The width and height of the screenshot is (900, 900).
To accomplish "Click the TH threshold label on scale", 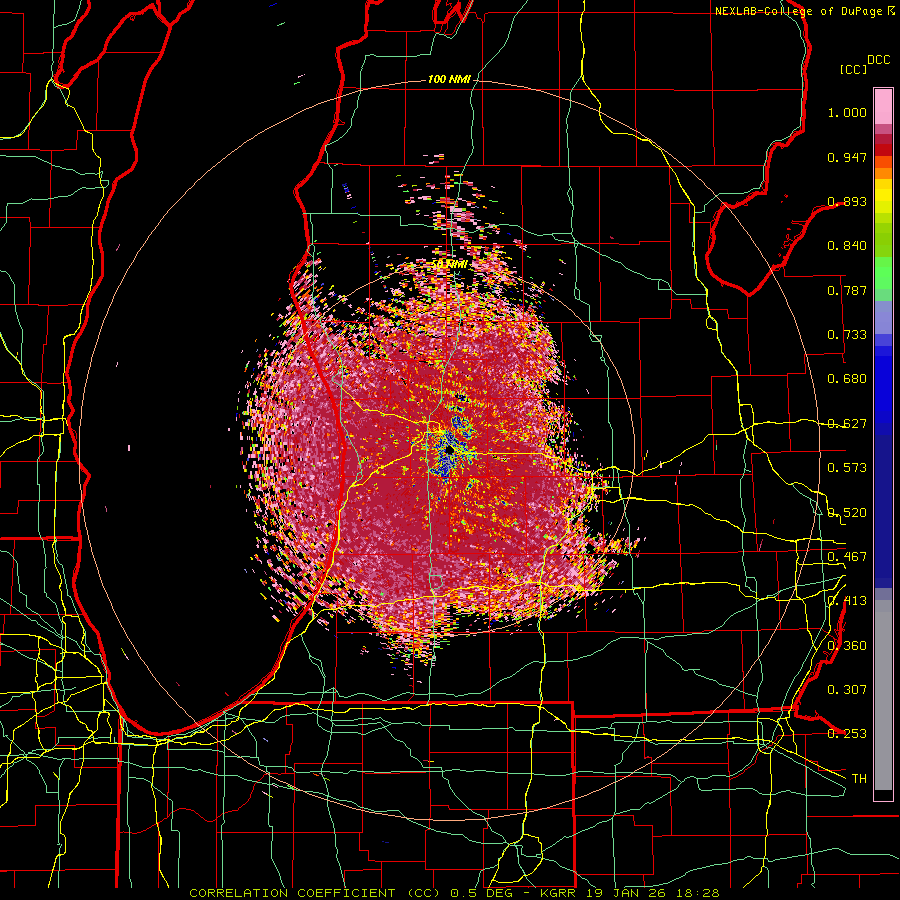I will pos(859,779).
